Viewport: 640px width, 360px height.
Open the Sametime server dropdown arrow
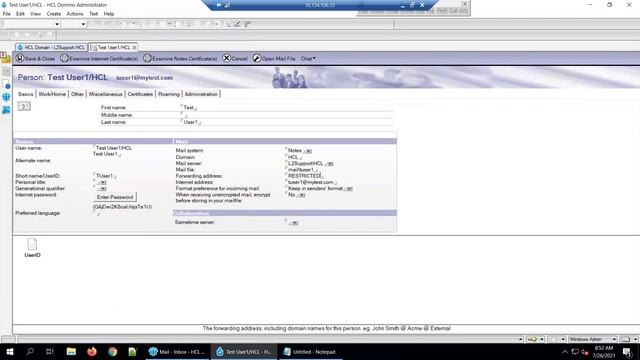[x=295, y=223]
